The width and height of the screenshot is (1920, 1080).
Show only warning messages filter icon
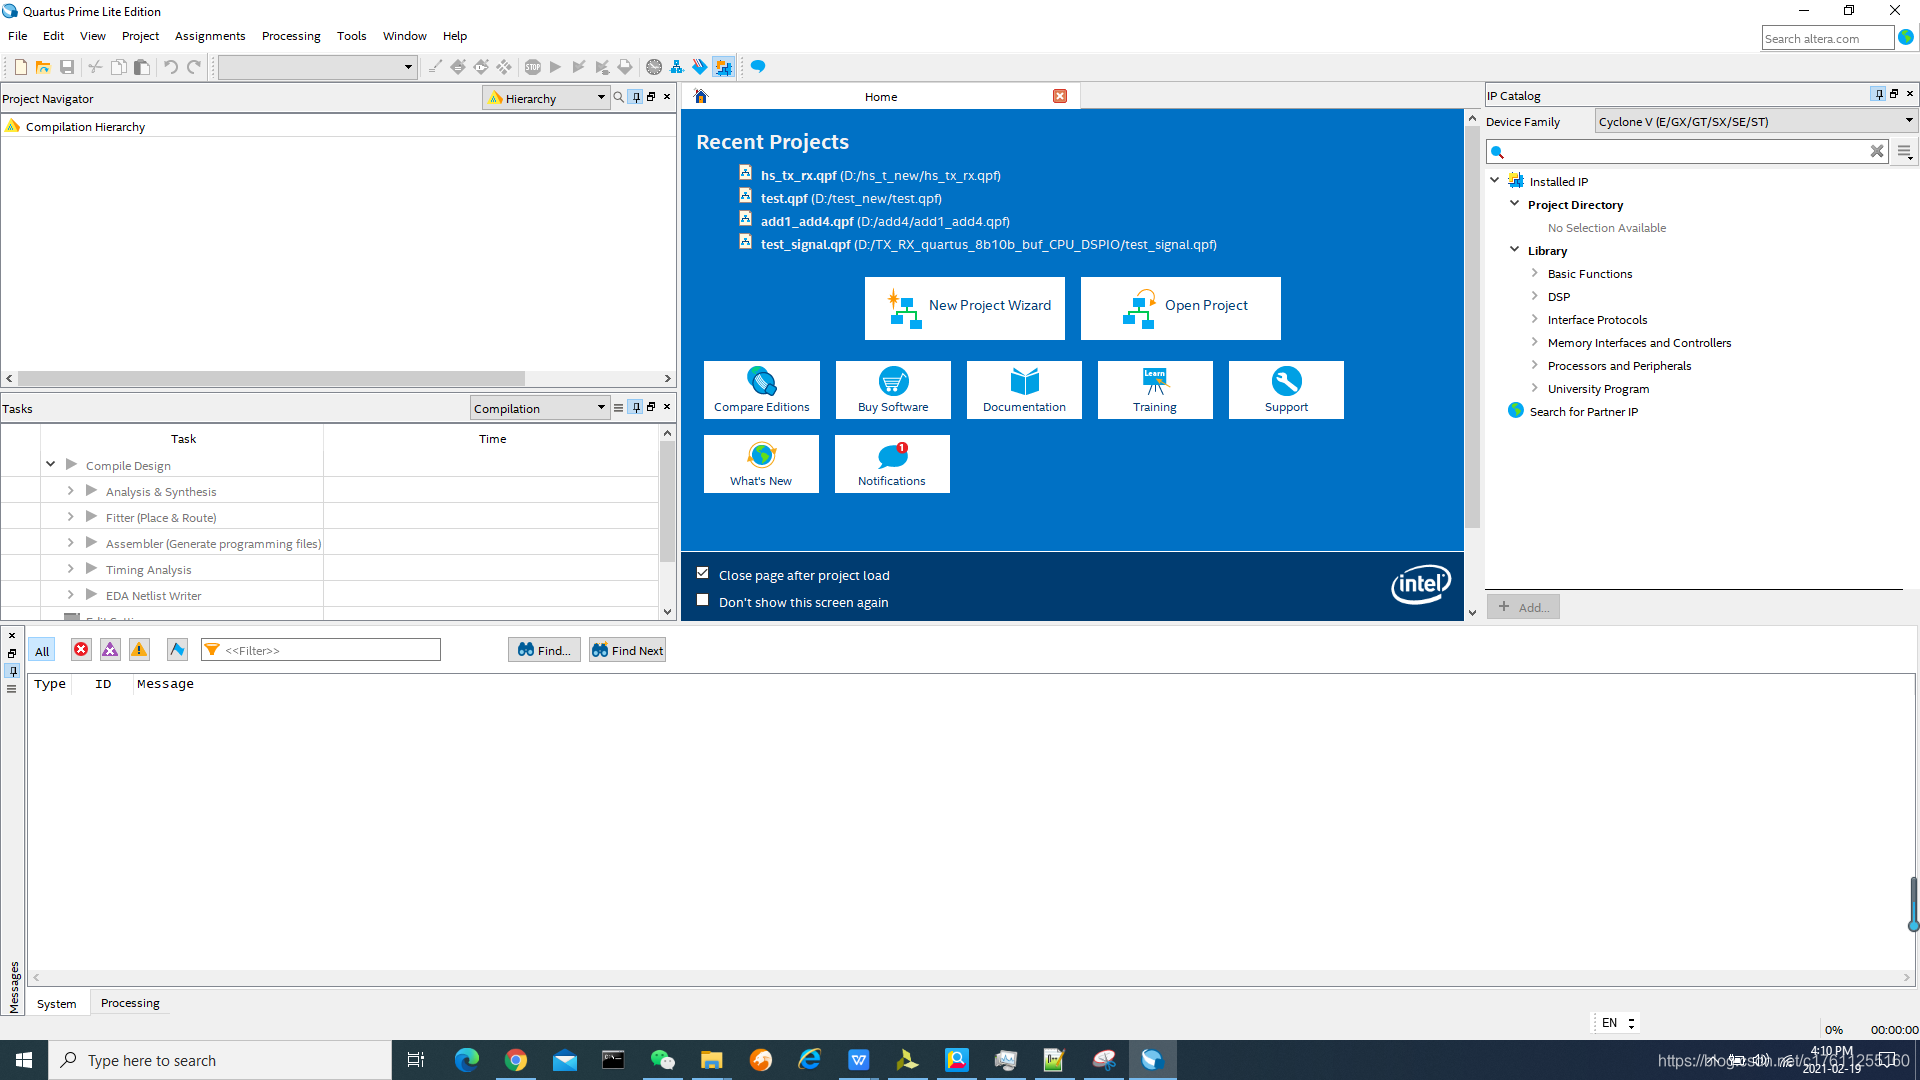[x=139, y=650]
